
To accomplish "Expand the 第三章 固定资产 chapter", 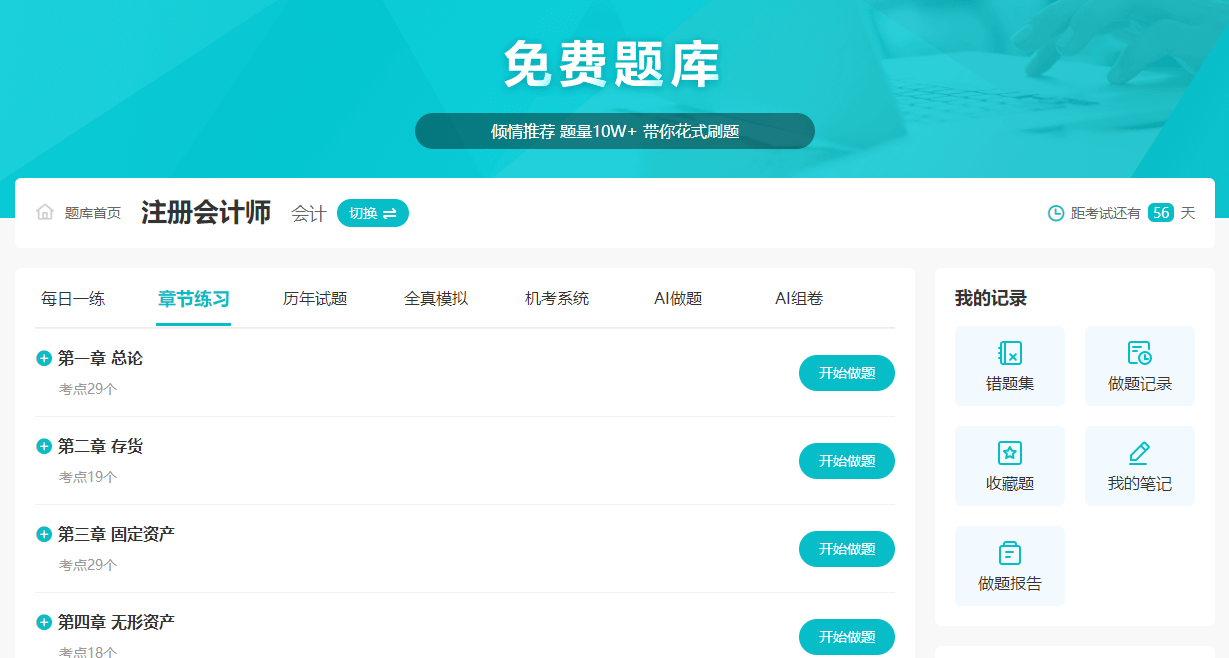I will tap(44, 534).
